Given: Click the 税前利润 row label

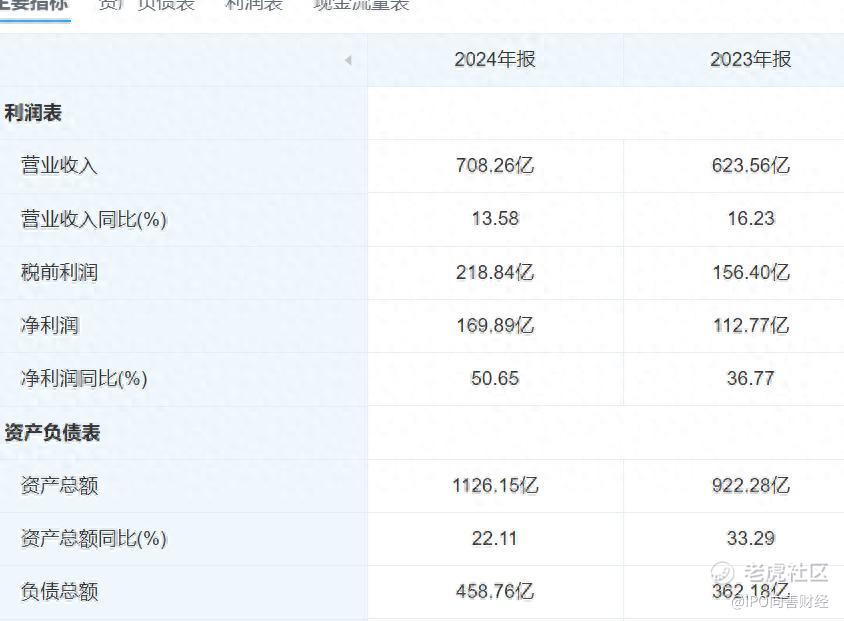Looking at the screenshot, I should tap(59, 272).
